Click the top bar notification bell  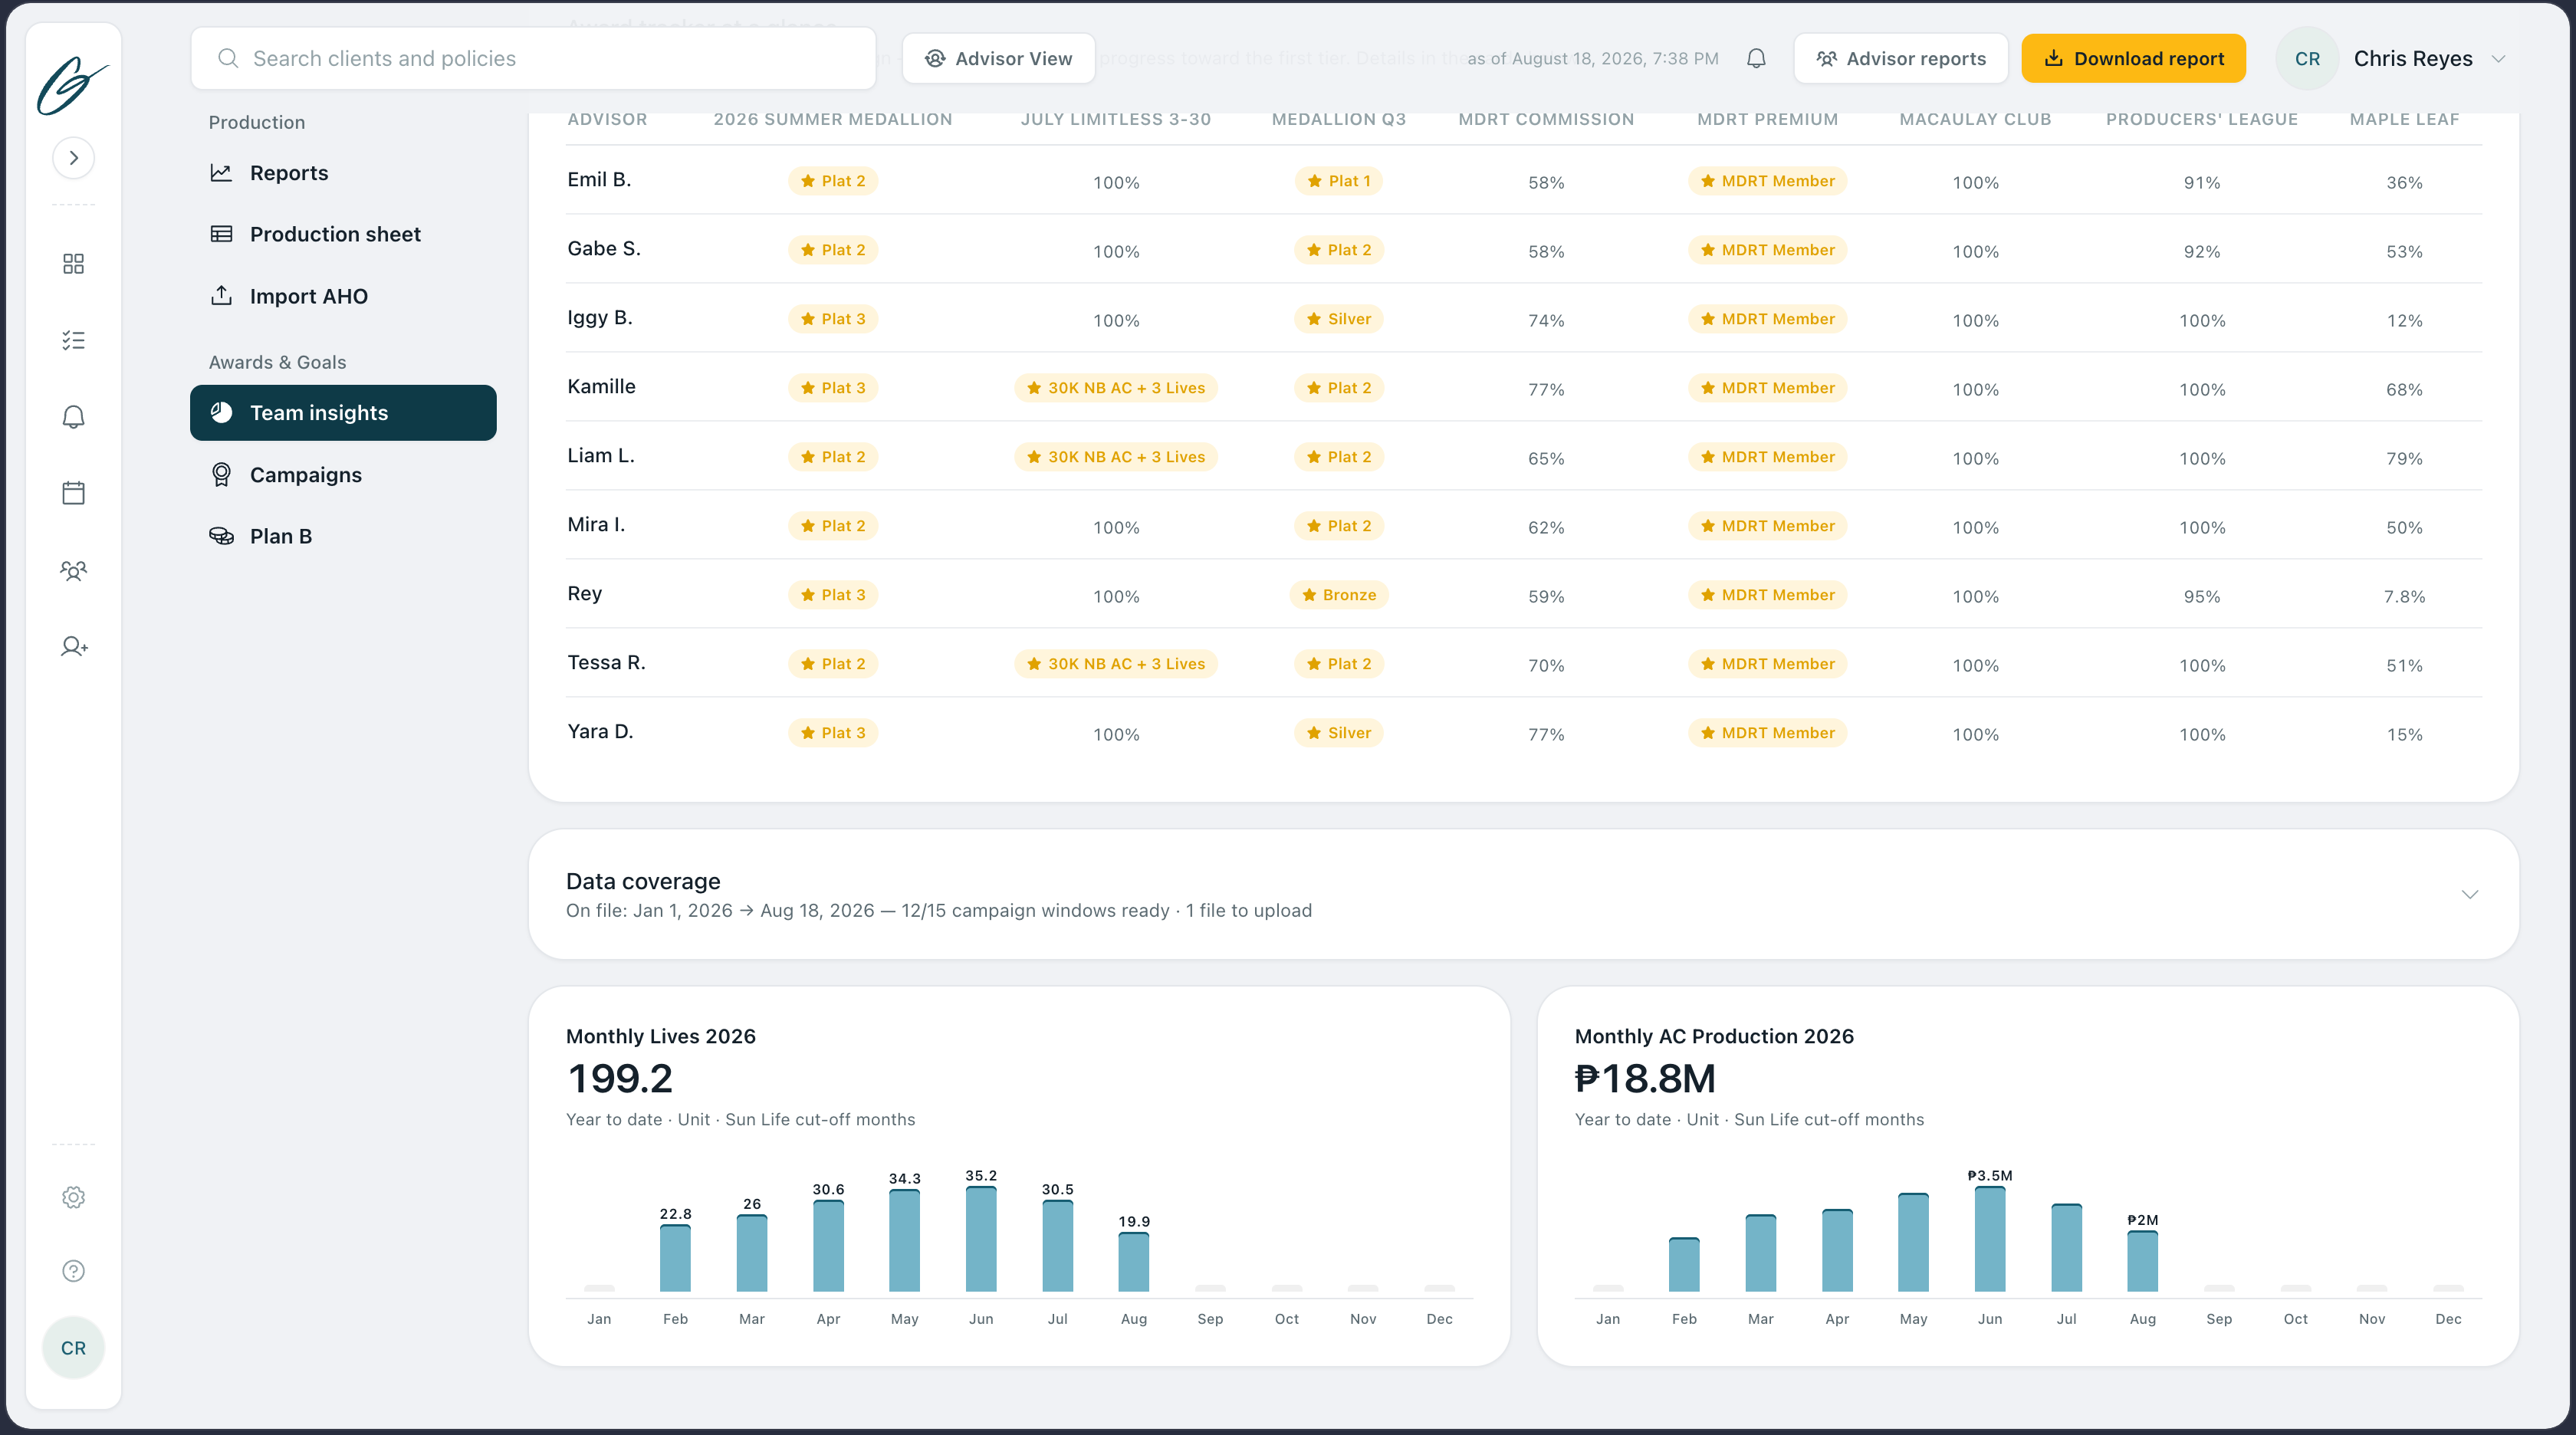click(1756, 58)
